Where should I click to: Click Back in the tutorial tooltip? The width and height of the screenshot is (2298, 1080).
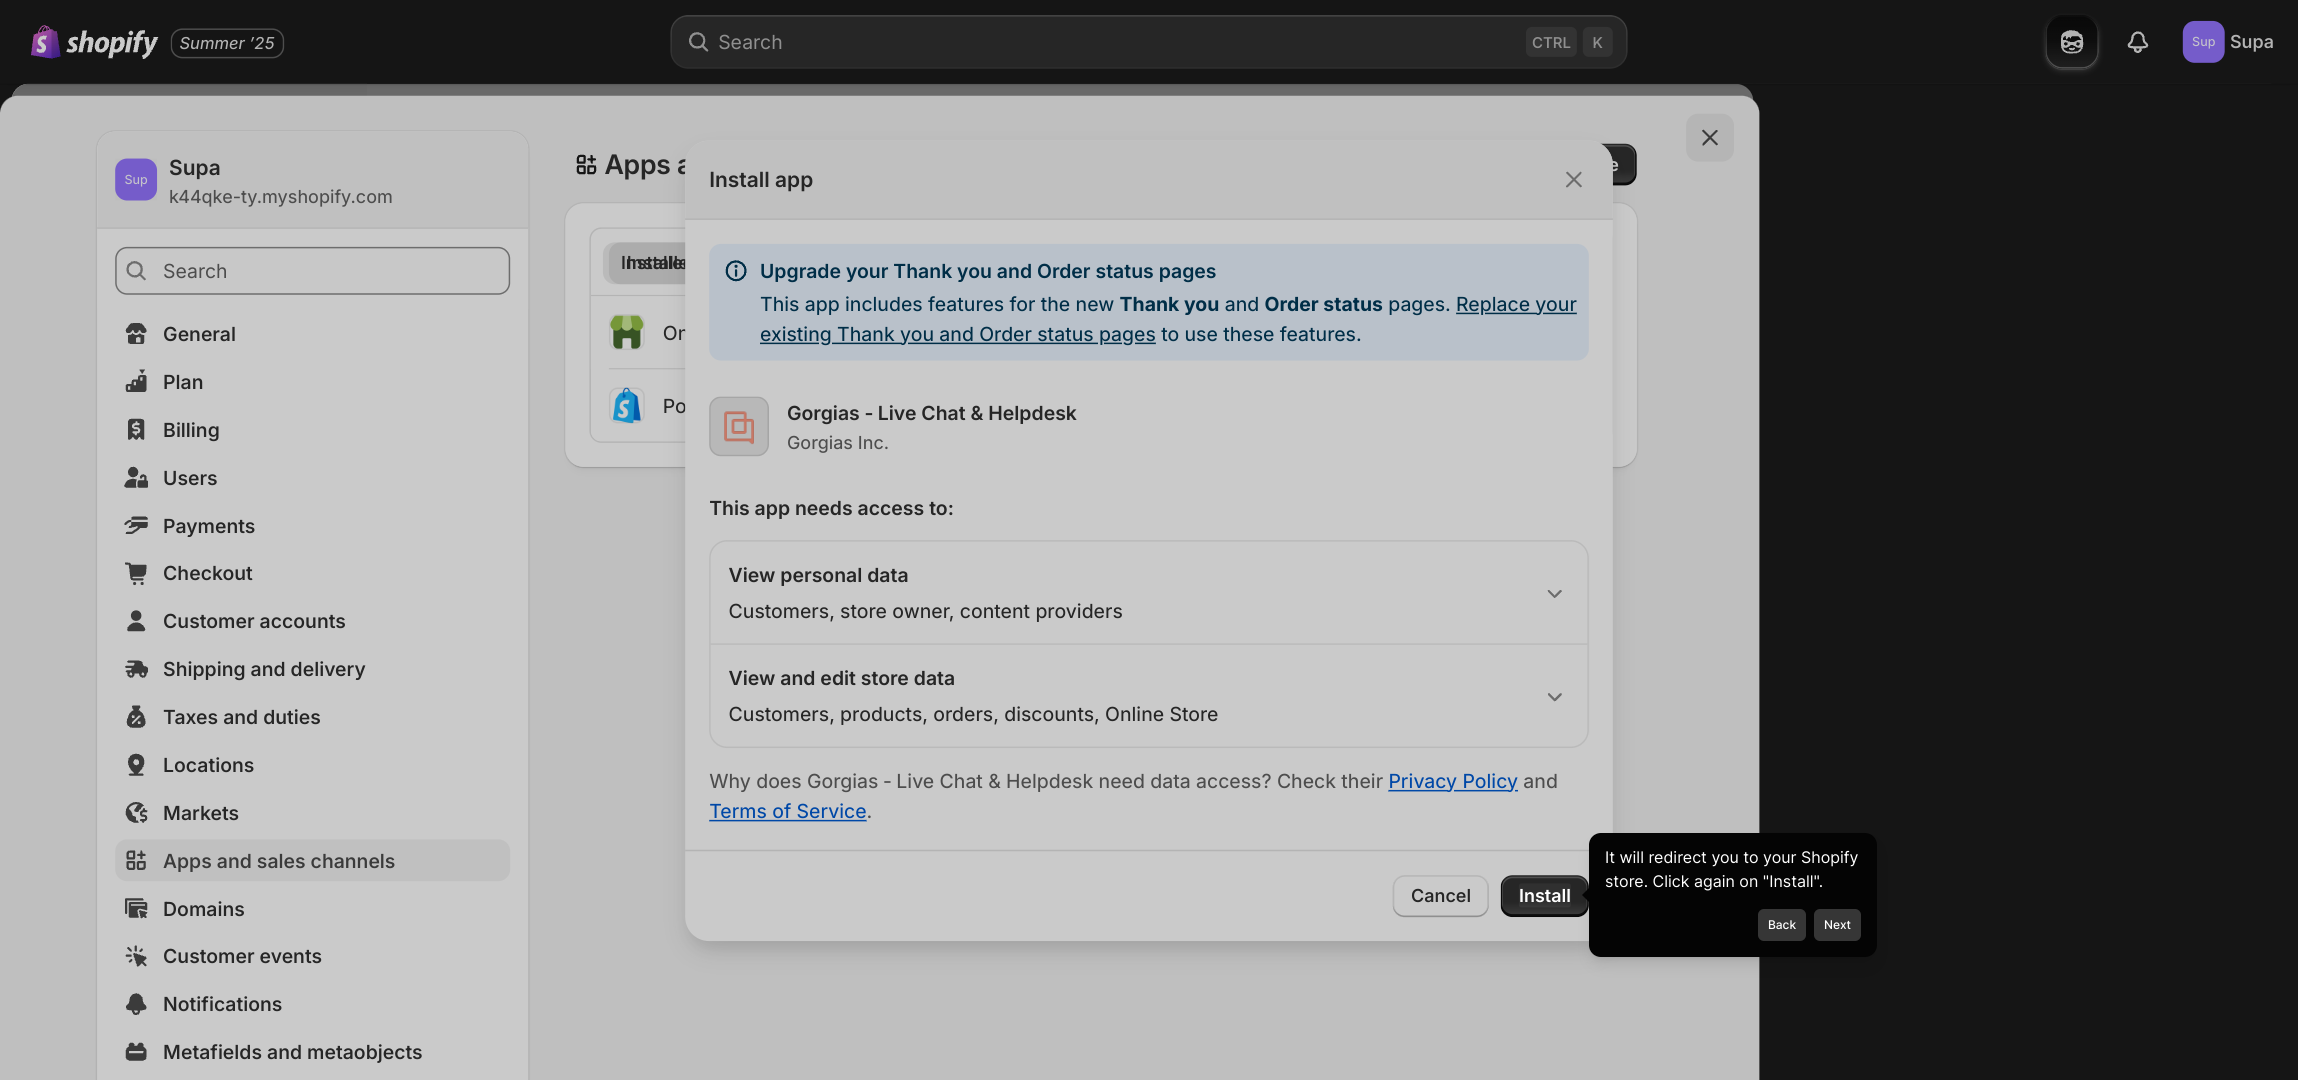click(x=1781, y=925)
